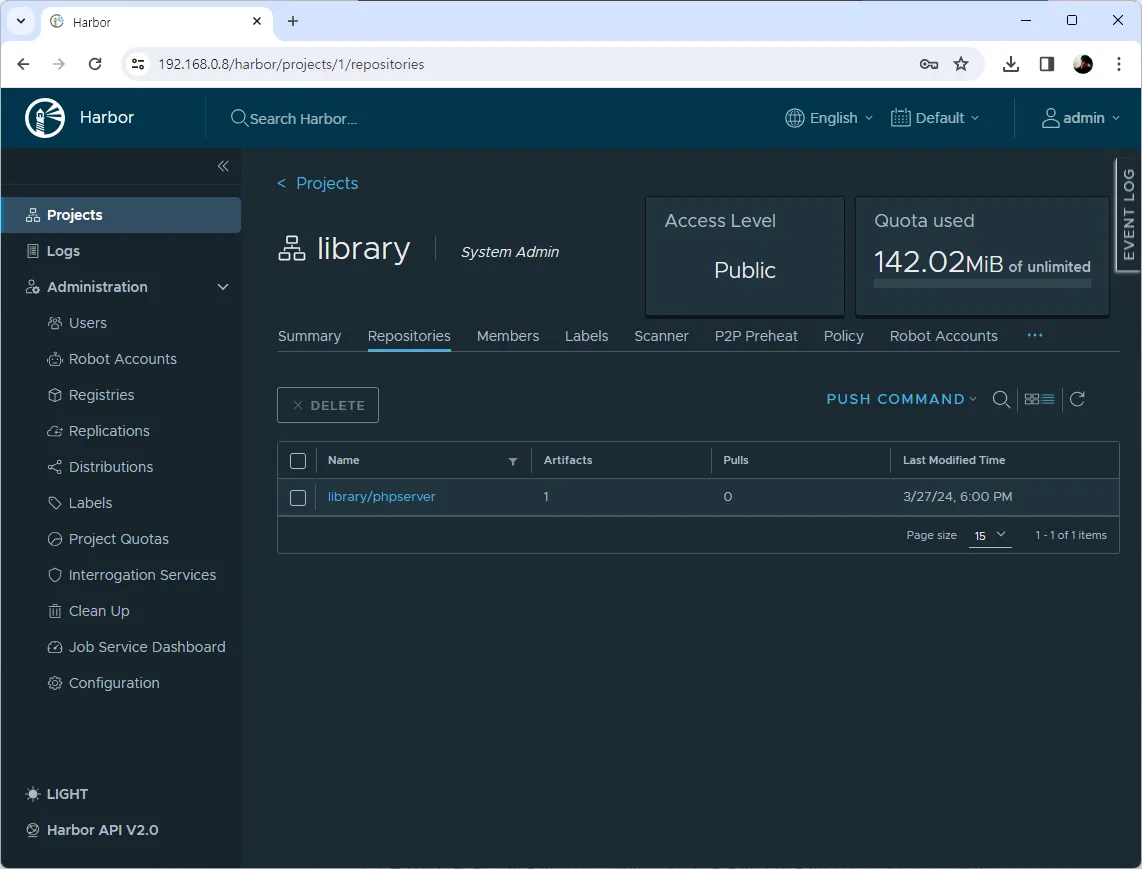Reload the browser page
This screenshot has width=1142, height=869.
click(x=95, y=64)
